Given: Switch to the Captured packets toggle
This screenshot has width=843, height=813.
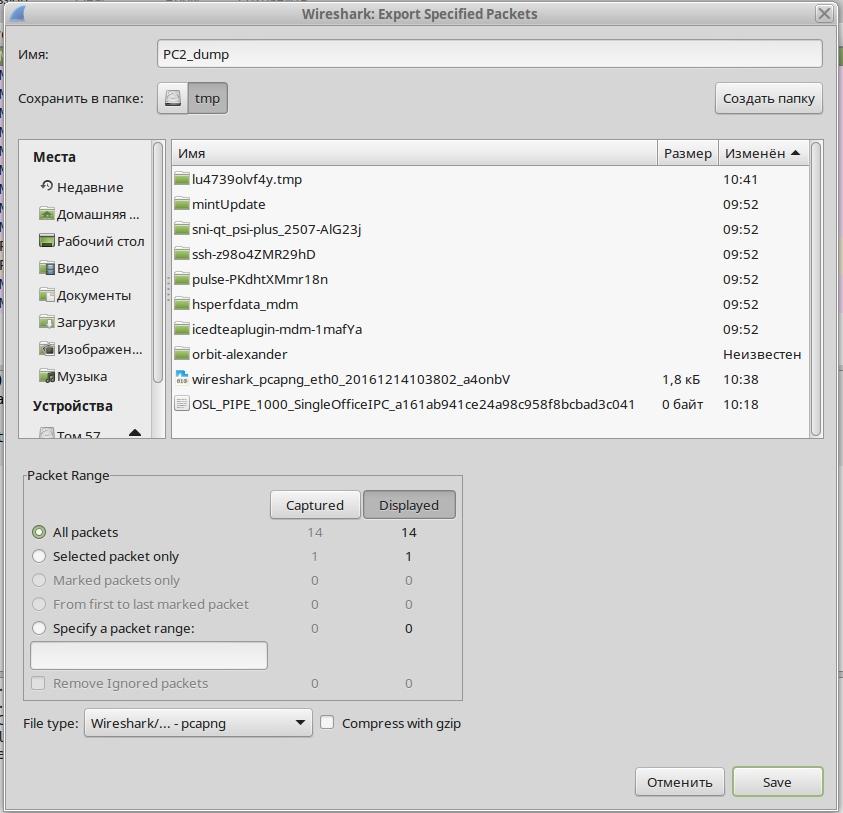Looking at the screenshot, I should 314,505.
